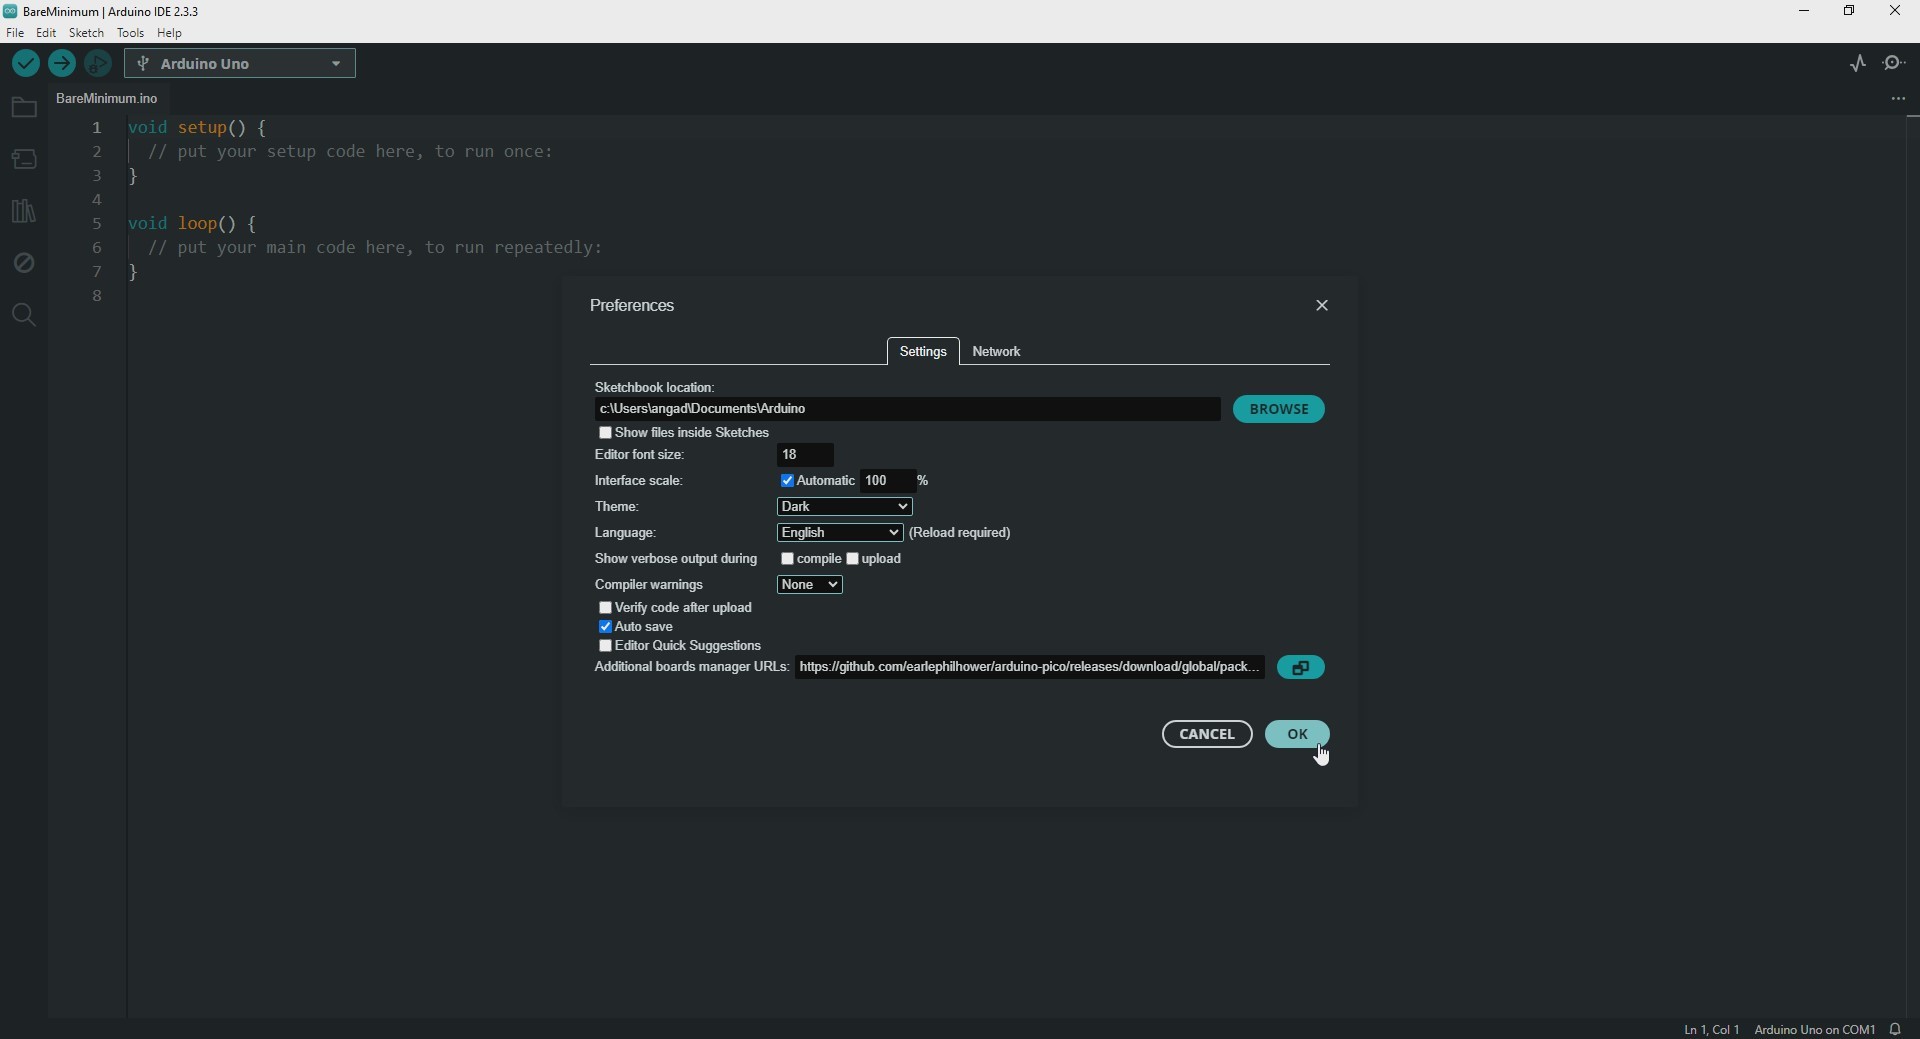1920x1039 pixels.
Task: Open the Sketch menu
Action: (87, 34)
